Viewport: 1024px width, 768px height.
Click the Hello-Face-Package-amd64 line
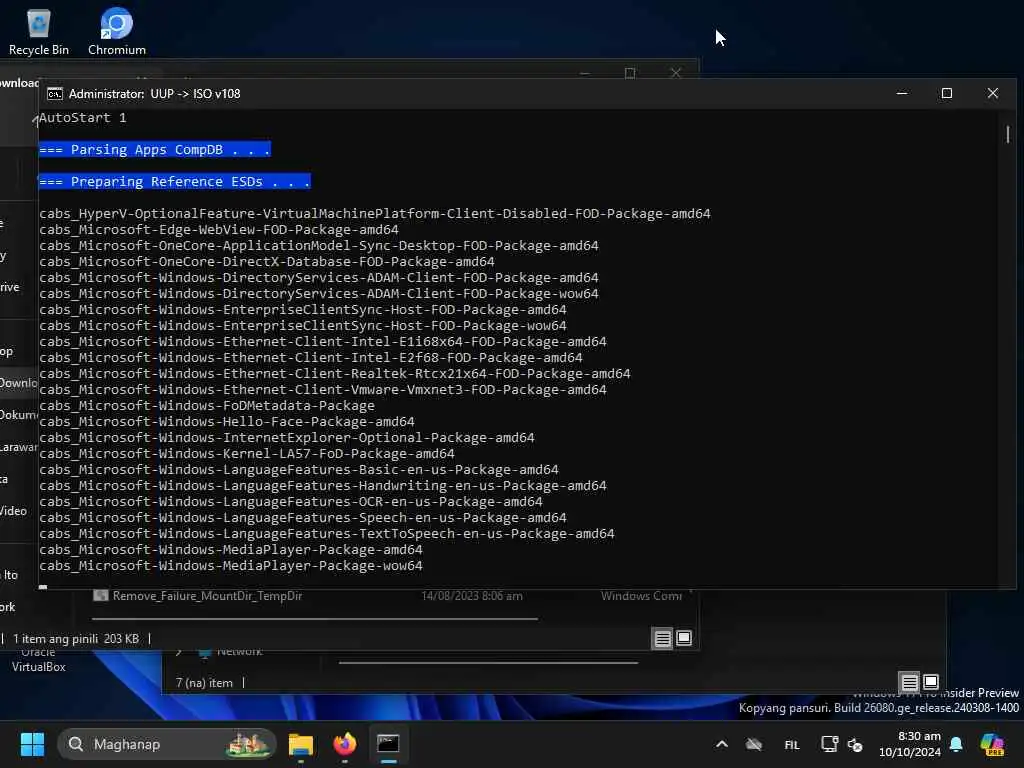227,422
